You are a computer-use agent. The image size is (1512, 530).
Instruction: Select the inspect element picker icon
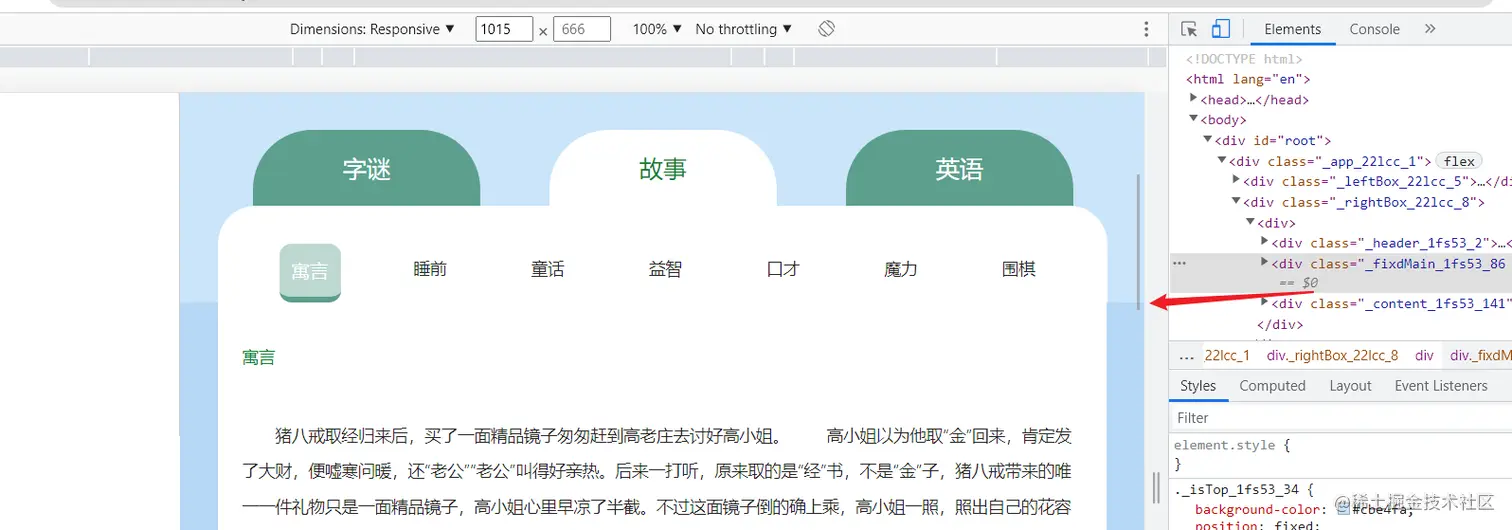[1189, 29]
